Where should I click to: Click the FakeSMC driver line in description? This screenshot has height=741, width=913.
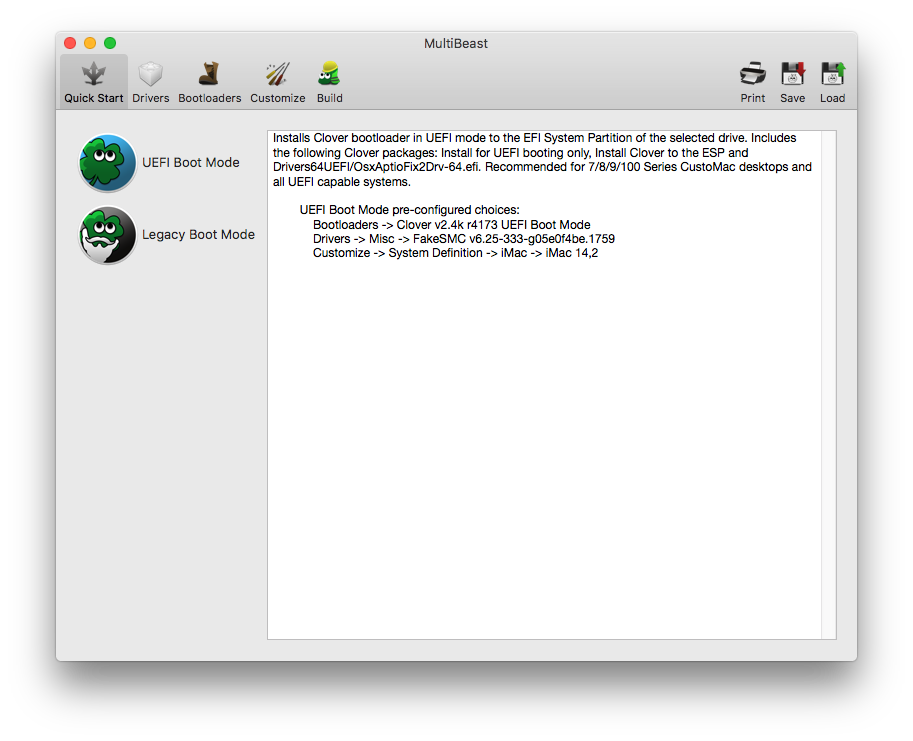(x=463, y=239)
